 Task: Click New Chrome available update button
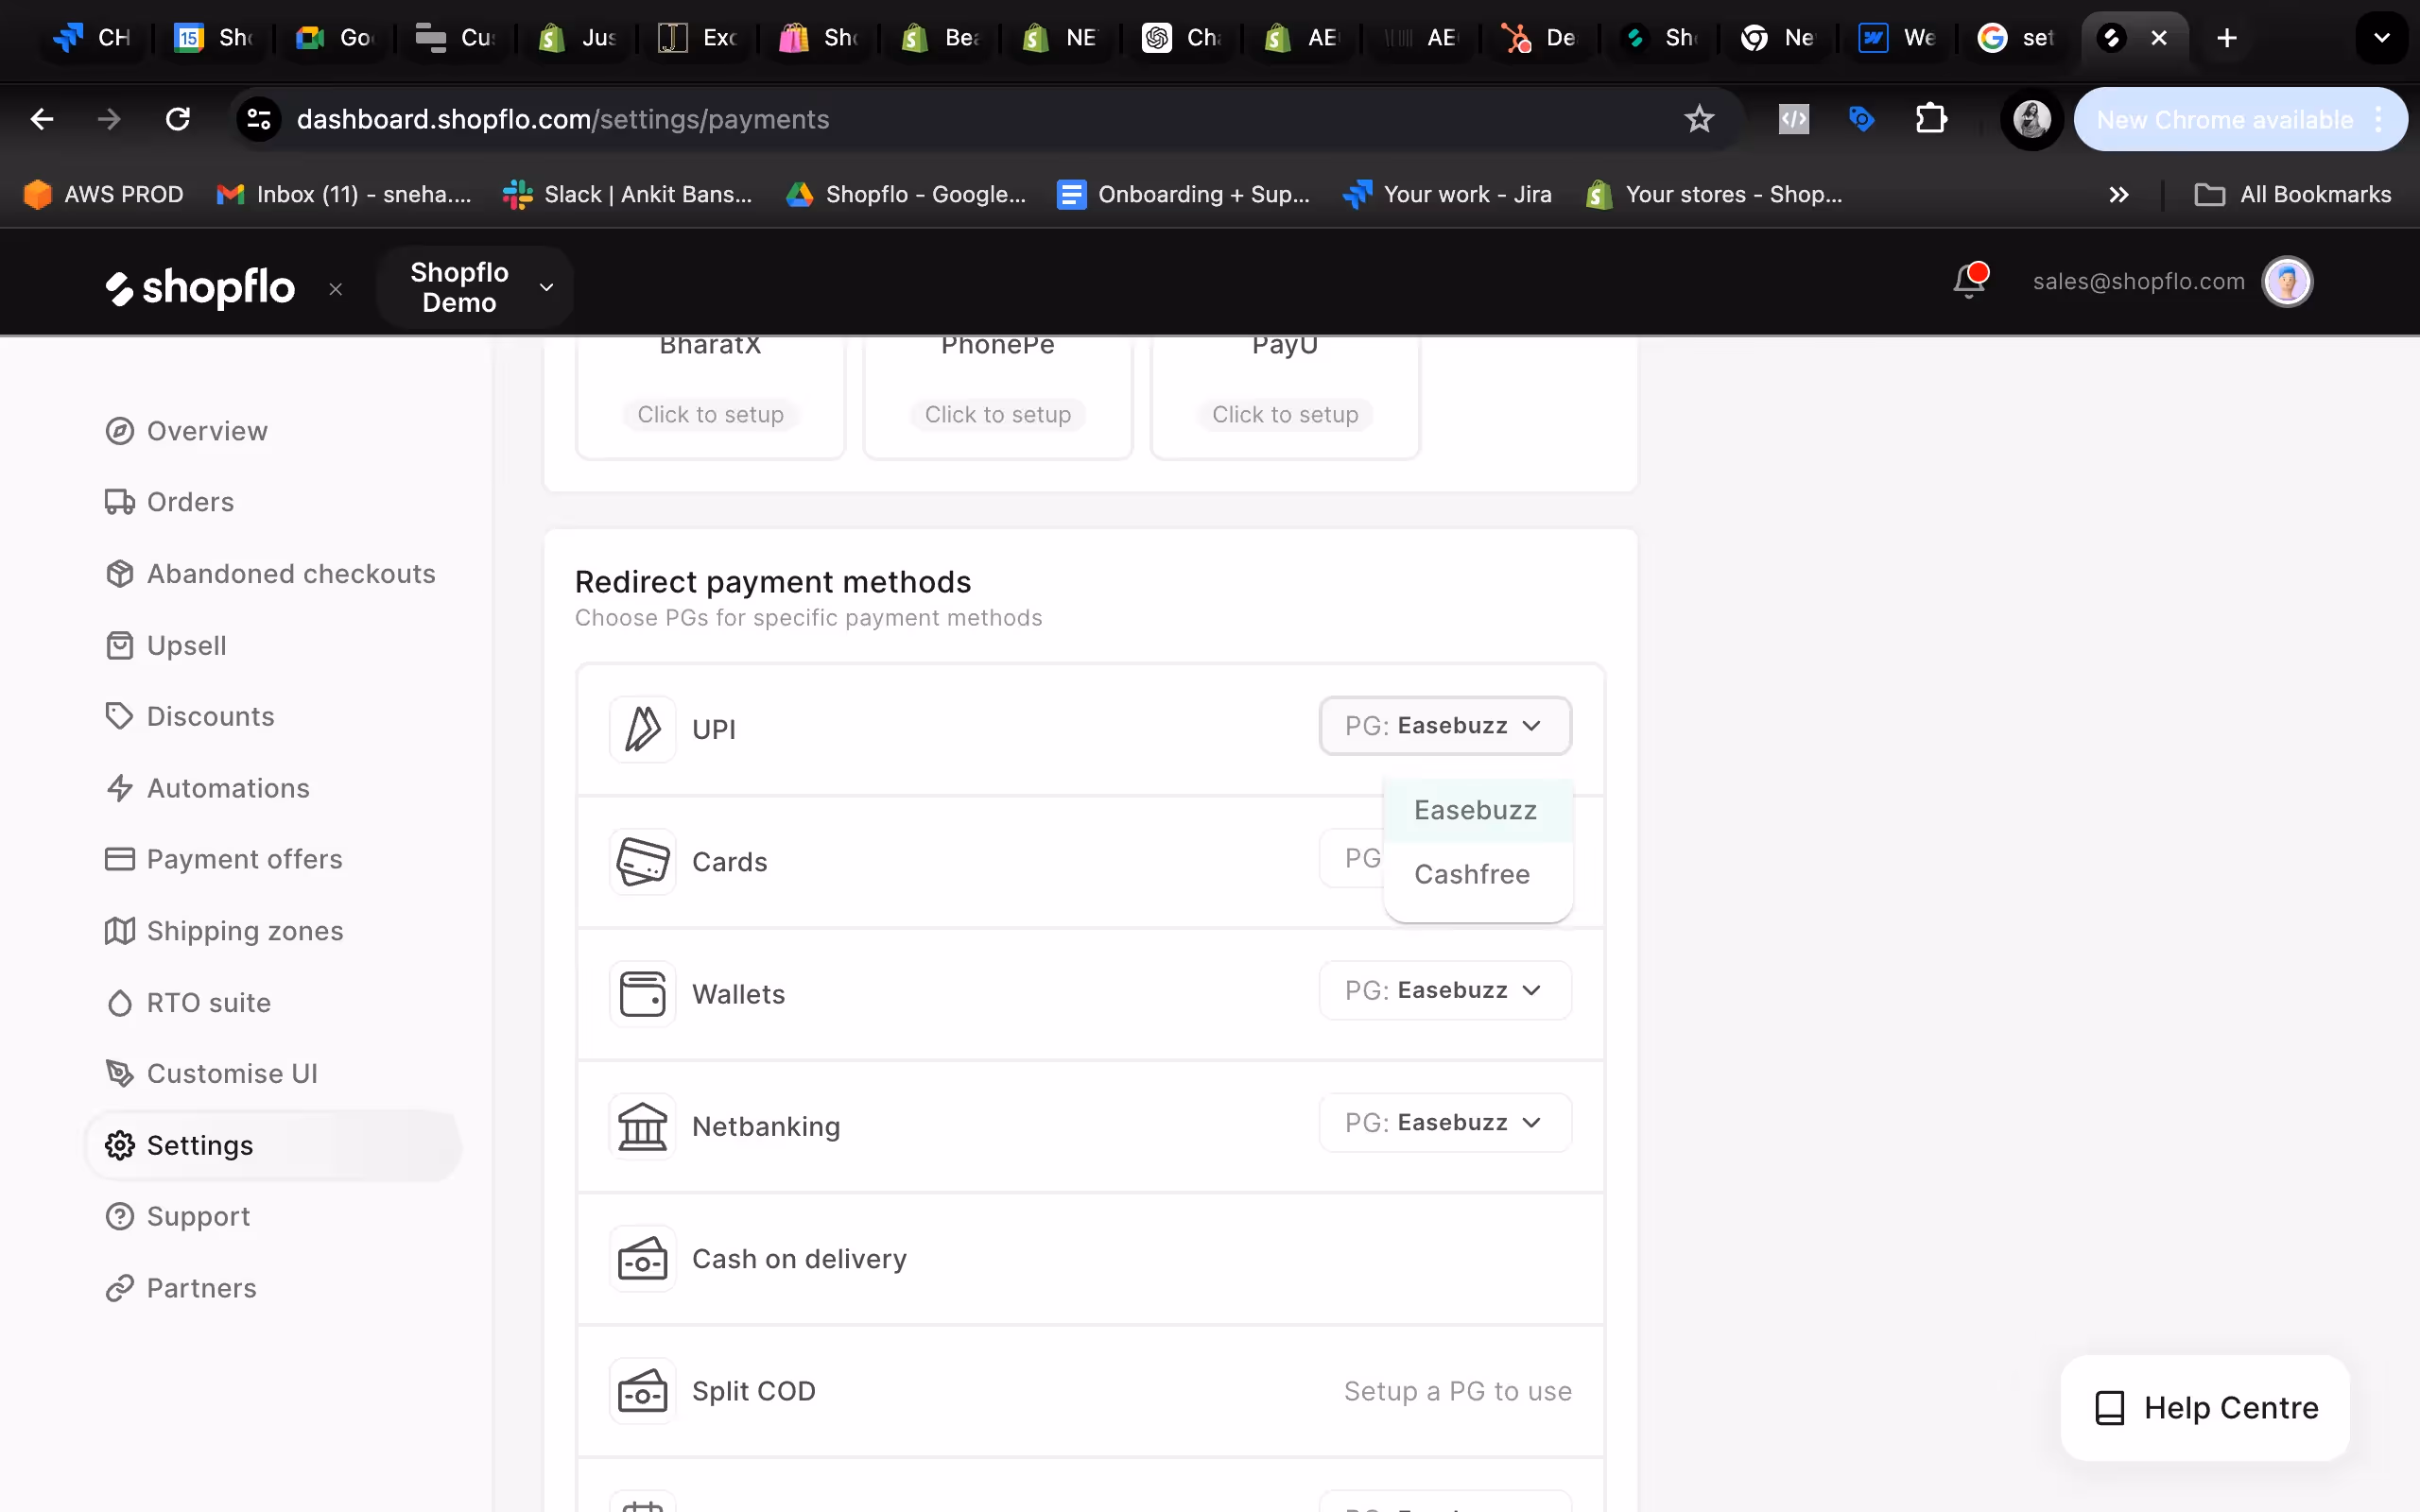[2241, 120]
